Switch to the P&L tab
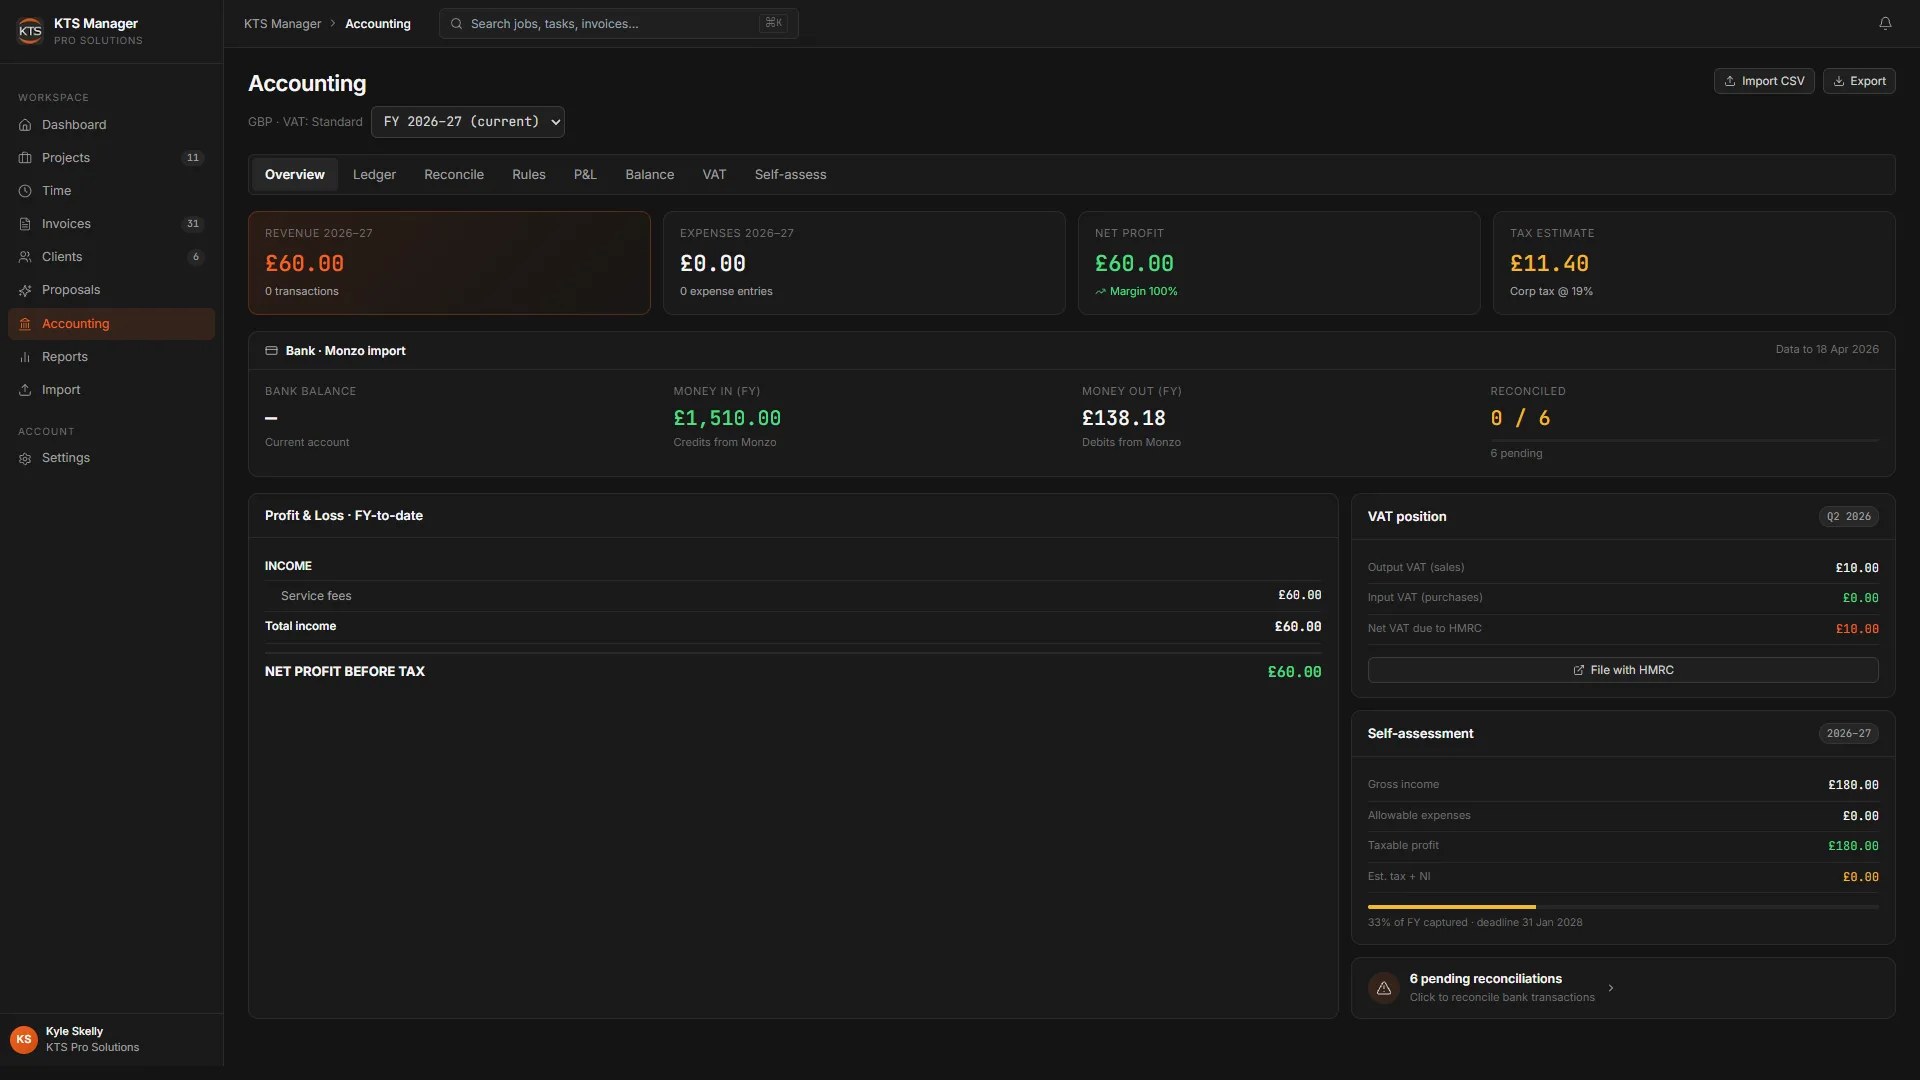This screenshot has height=1080, width=1920. pyautogui.click(x=585, y=175)
